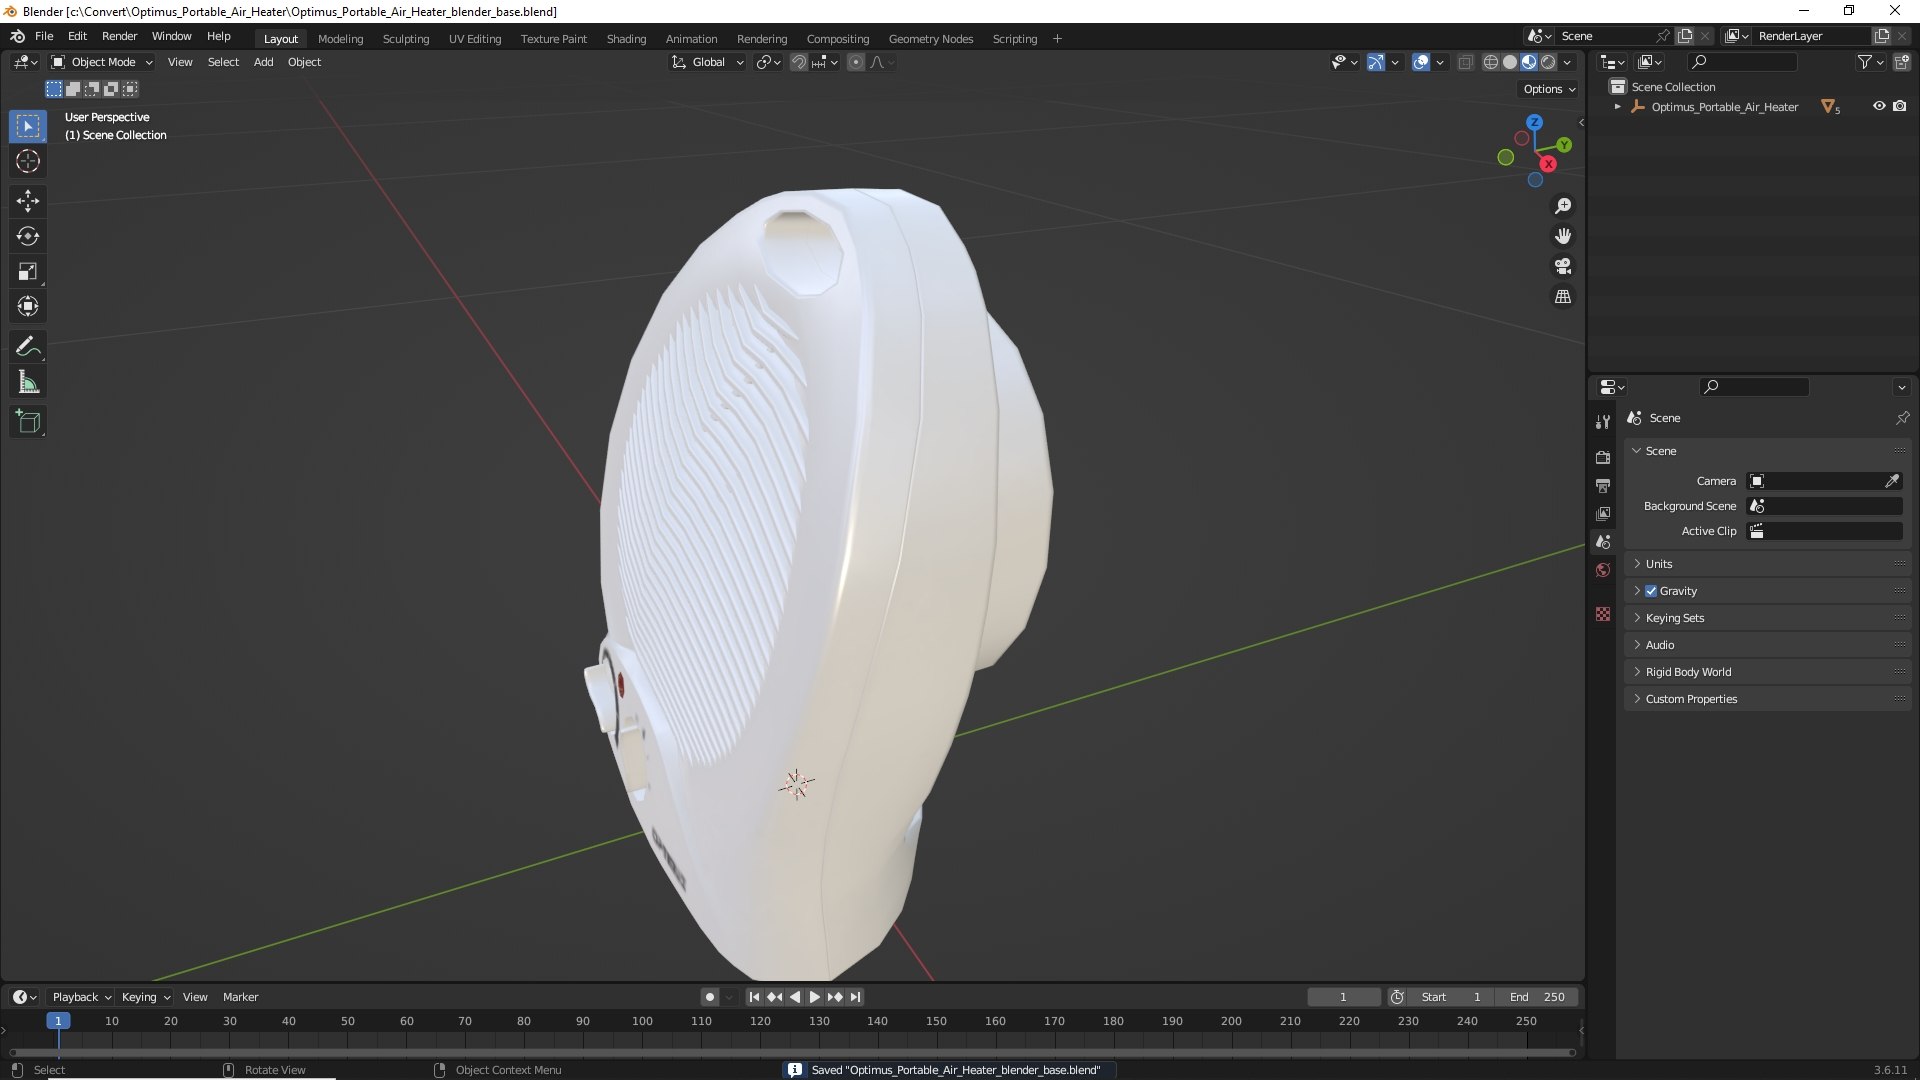Image resolution: width=1920 pixels, height=1080 pixels.
Task: Open the Tool properties tab icon
Action: (1603, 422)
